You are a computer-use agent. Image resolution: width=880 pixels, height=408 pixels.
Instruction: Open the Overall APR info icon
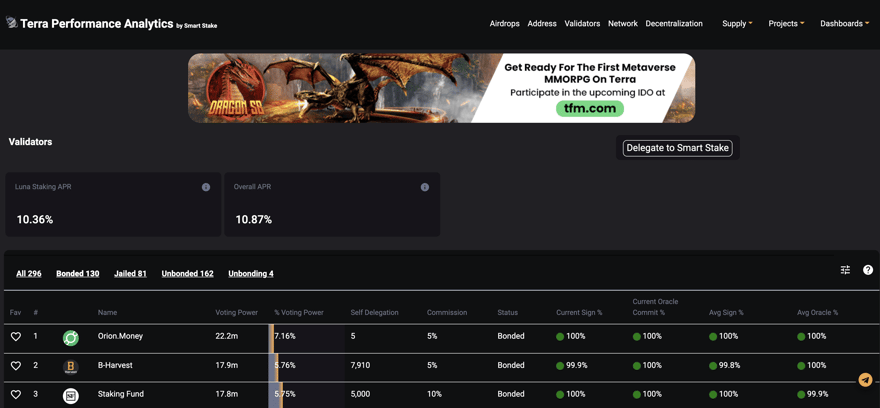tap(425, 187)
